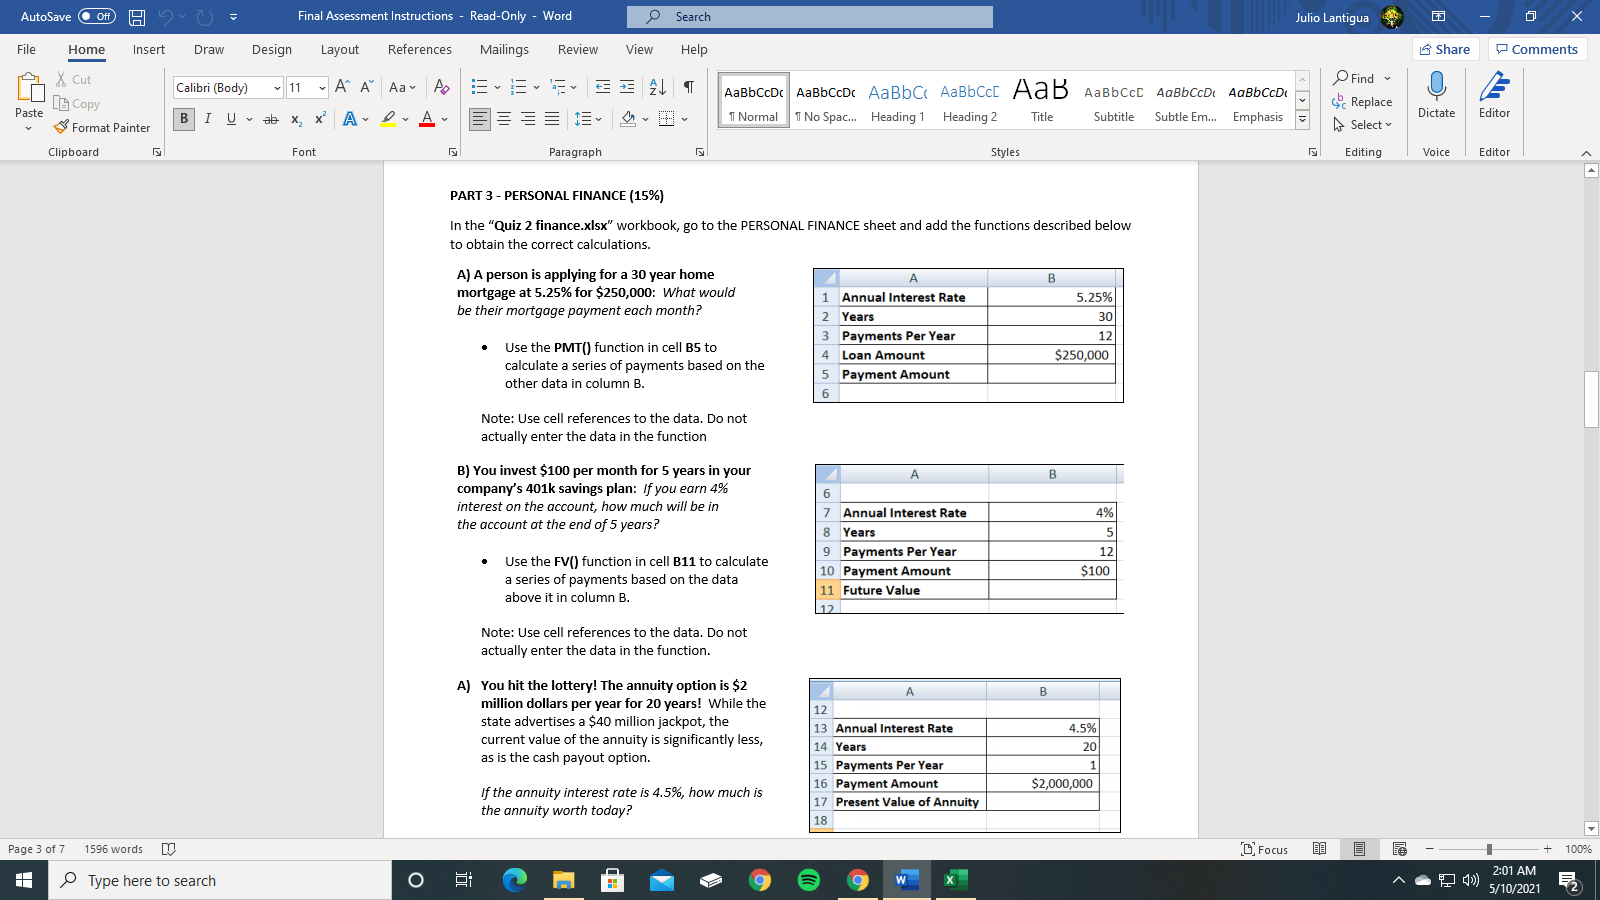Enable bold formatting

[183, 118]
